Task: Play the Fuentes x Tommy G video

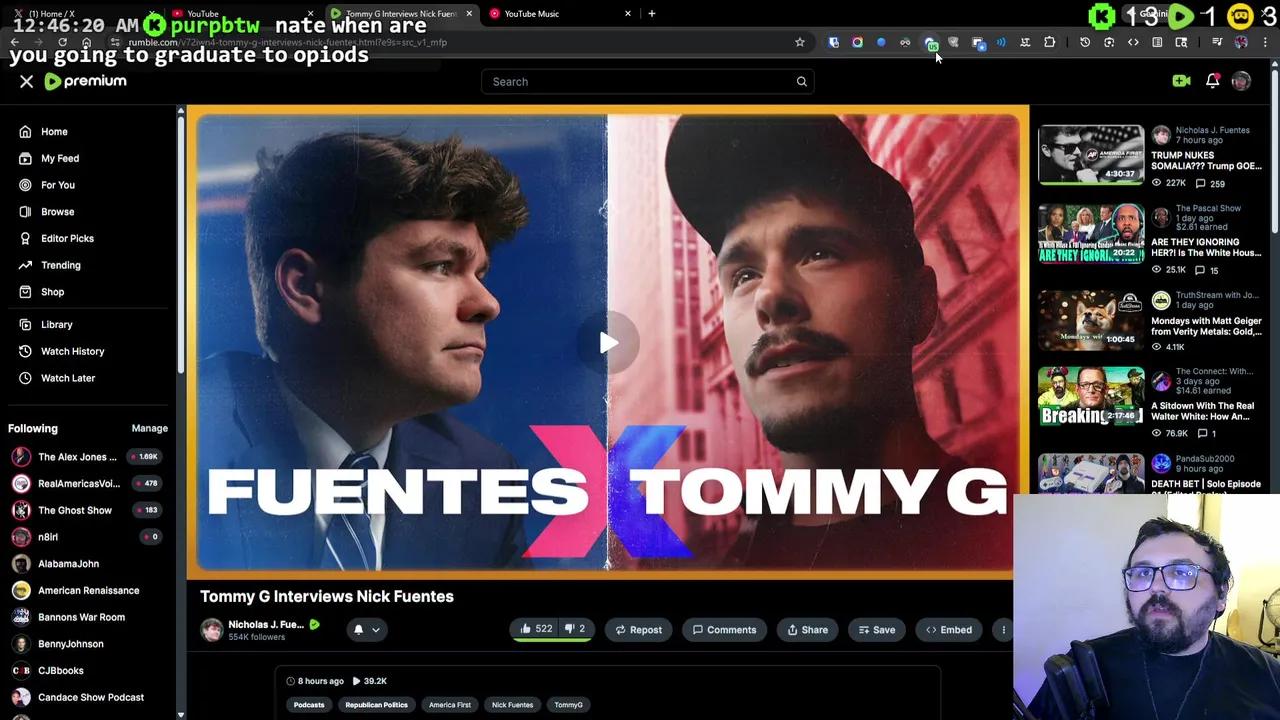Action: coord(608,343)
